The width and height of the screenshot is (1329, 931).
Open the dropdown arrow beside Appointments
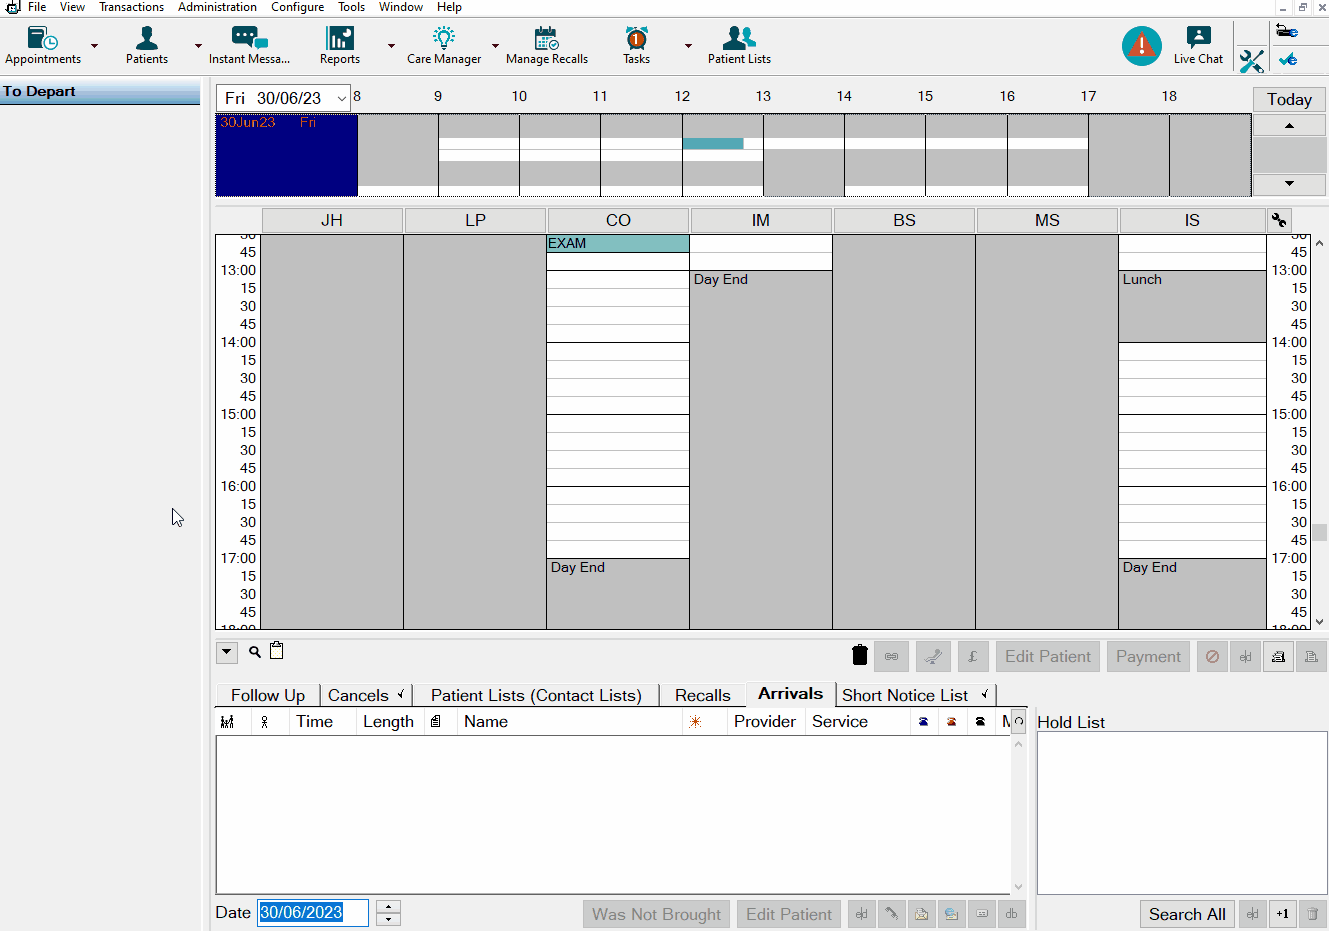click(95, 46)
